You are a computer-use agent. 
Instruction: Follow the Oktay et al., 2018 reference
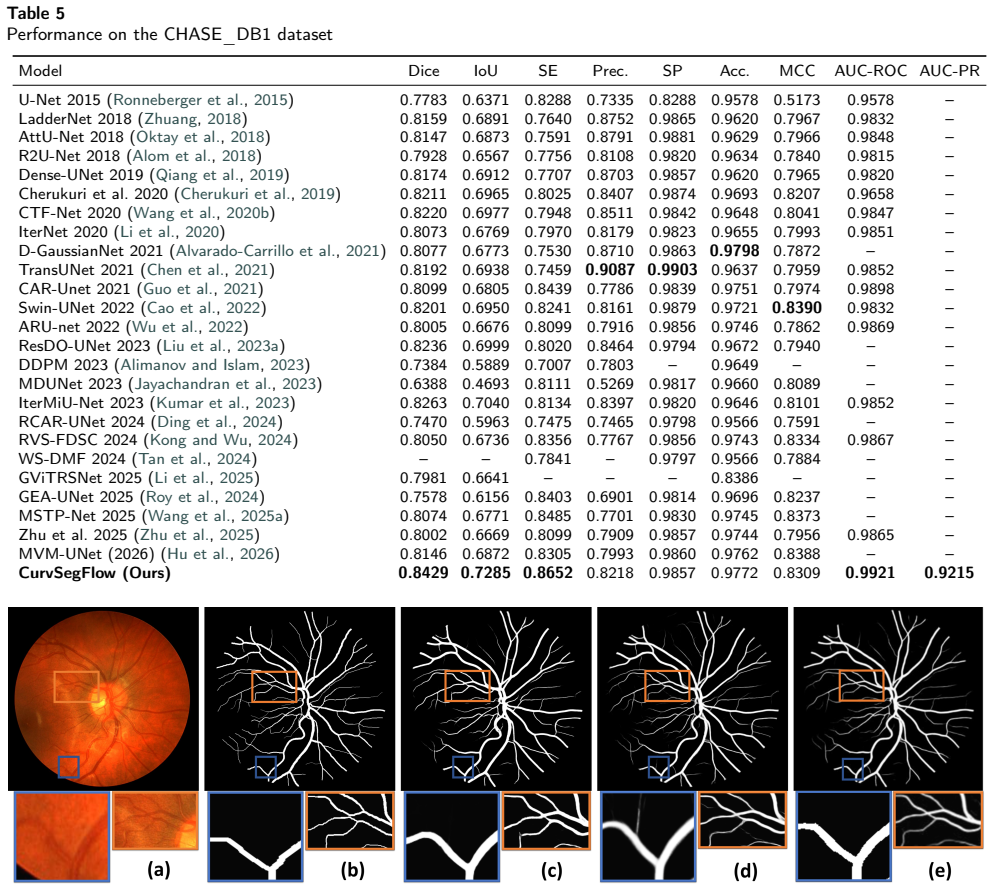pos(201,137)
